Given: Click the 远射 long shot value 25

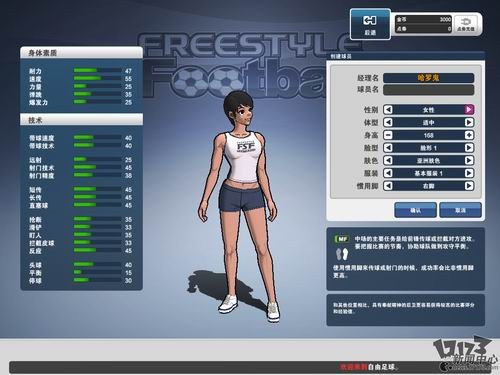Looking at the screenshot, I should pyautogui.click(x=128, y=160).
